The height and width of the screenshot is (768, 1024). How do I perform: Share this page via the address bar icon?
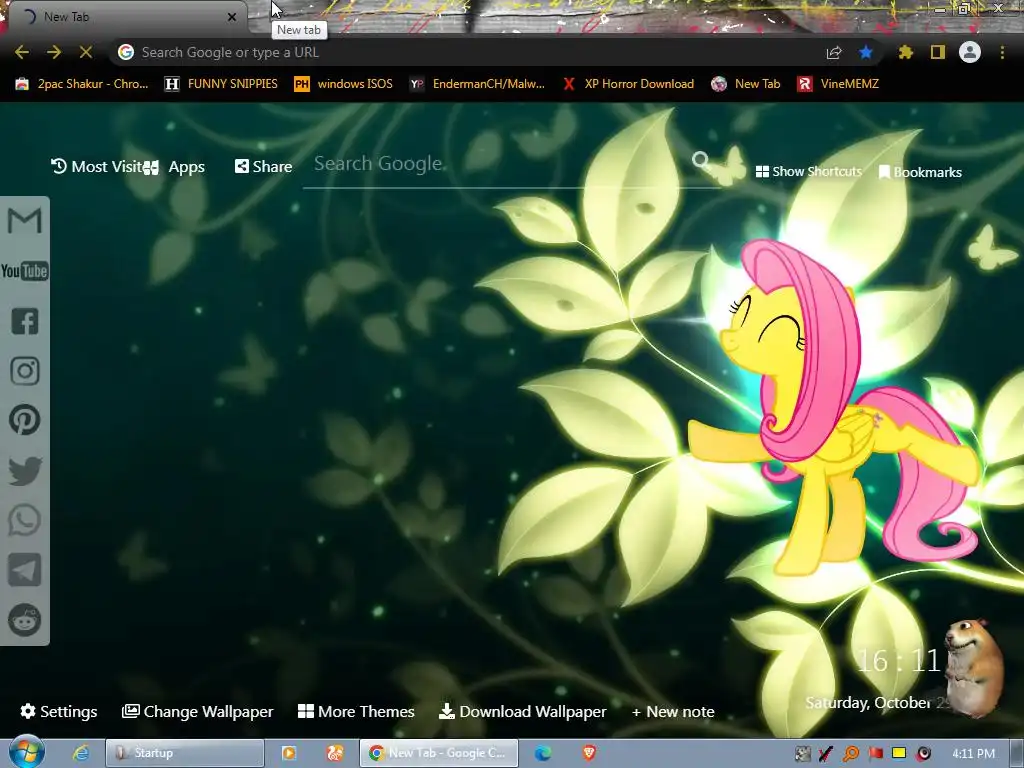tap(834, 53)
